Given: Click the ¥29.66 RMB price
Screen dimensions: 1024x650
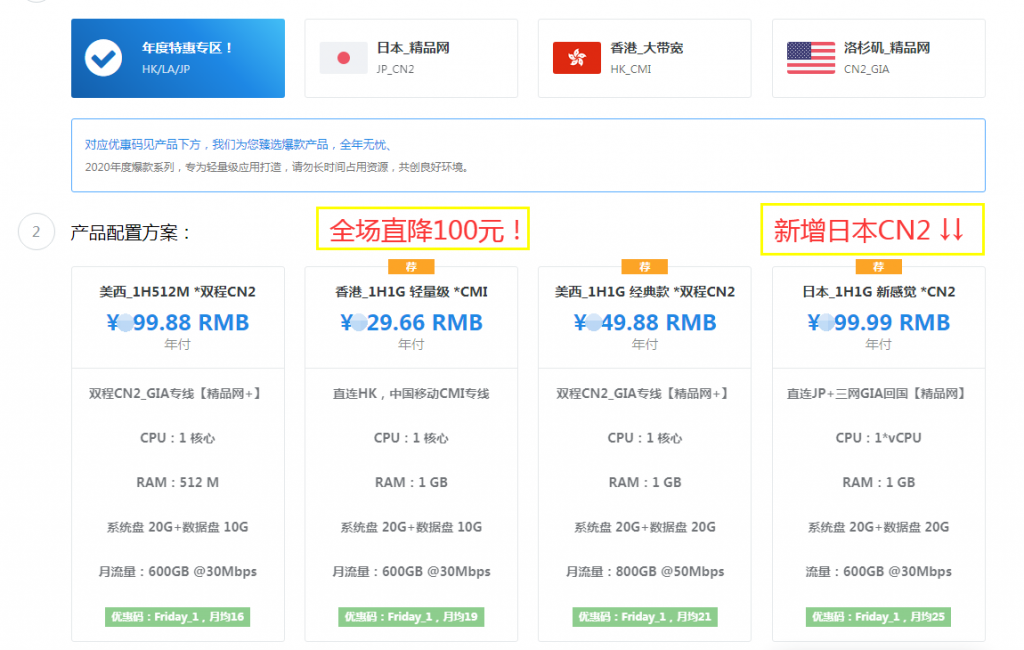Looking at the screenshot, I should tap(411, 323).
